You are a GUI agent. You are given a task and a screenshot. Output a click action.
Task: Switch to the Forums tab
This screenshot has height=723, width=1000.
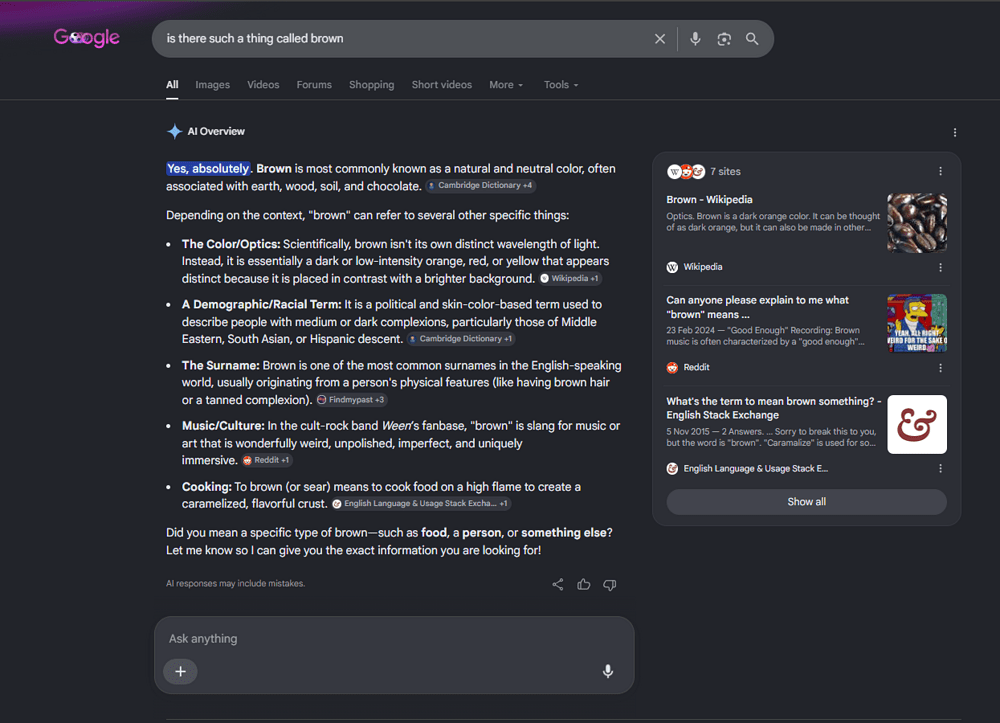(314, 85)
